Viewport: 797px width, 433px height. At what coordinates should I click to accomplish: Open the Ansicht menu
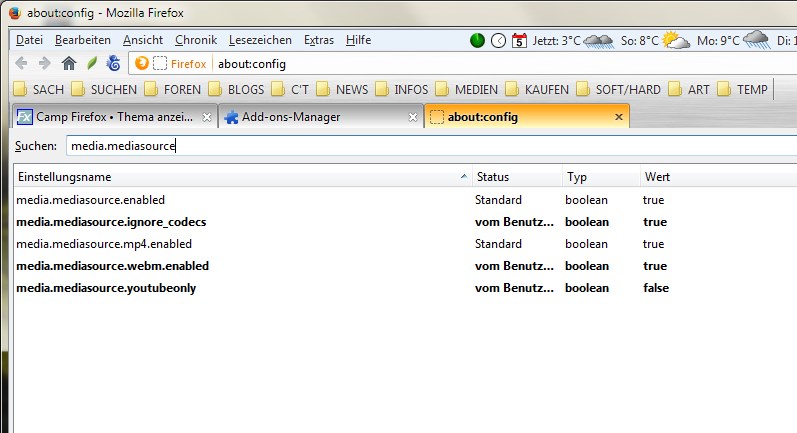(143, 40)
